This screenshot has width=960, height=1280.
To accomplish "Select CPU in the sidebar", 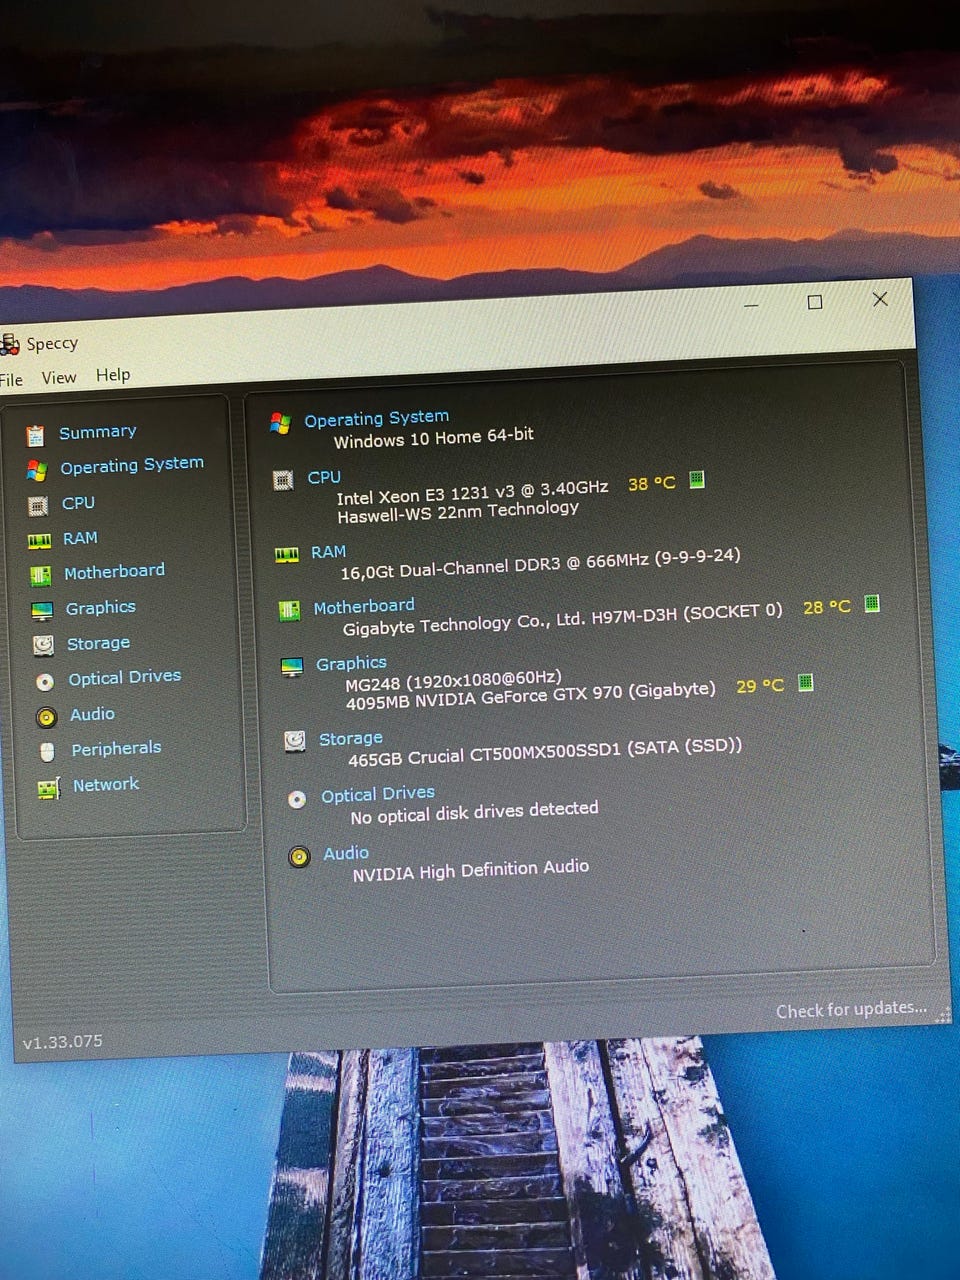I will [78, 503].
